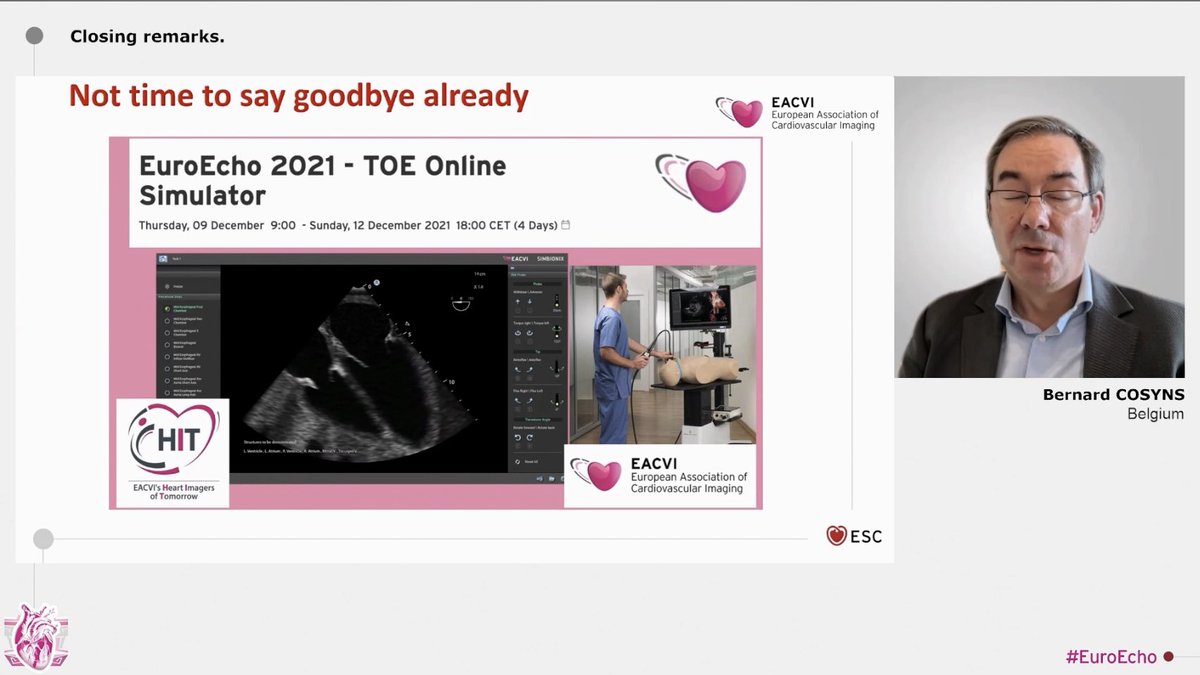The image size is (1200, 675).
Task: Click the echo ultrasound image in simulator
Action: [x=363, y=368]
